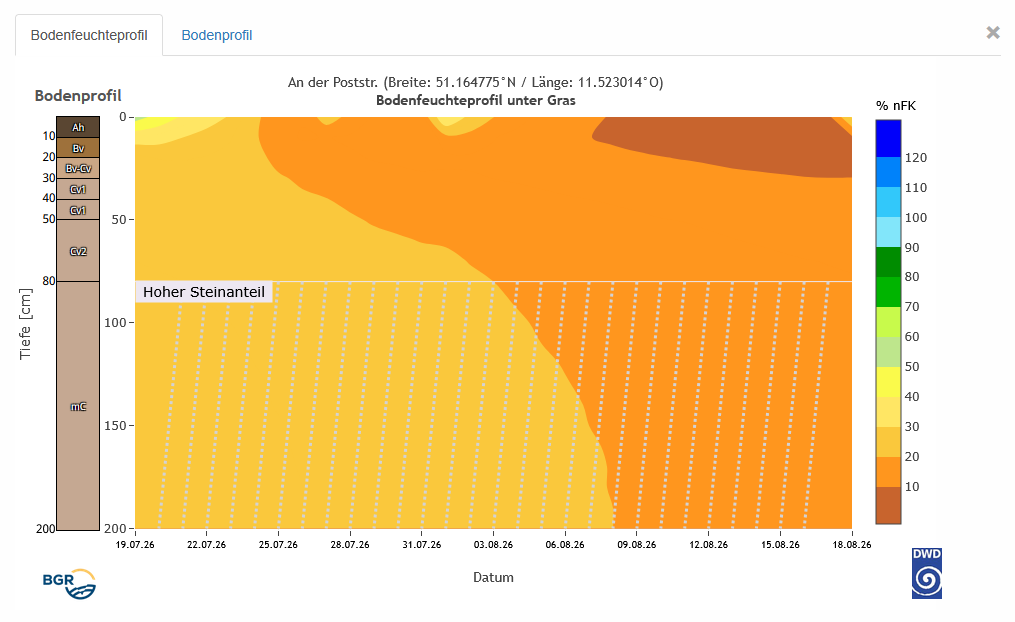The width and height of the screenshot is (1015, 622).
Task: Click the 12.08.26 date axis label
Action: coord(709,544)
